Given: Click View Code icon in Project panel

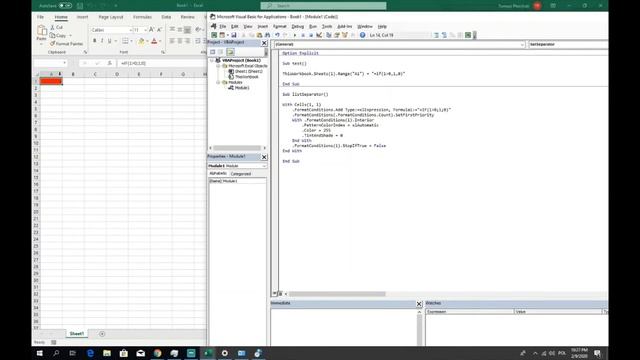Looking at the screenshot, I should [x=213, y=52].
